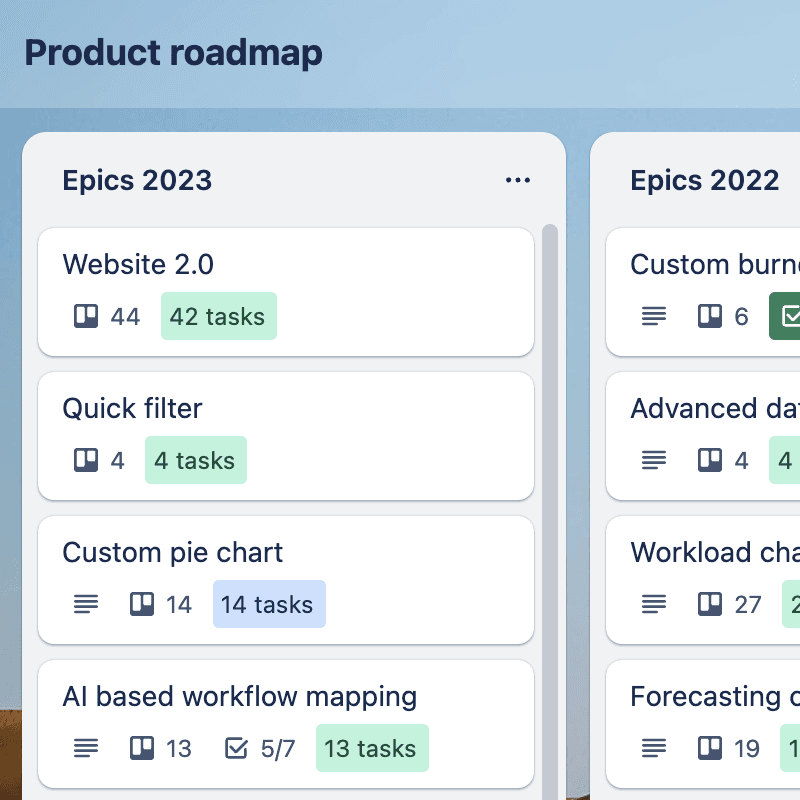Click the Epics 2022 list title
The height and width of the screenshot is (800, 800).
pos(705,180)
